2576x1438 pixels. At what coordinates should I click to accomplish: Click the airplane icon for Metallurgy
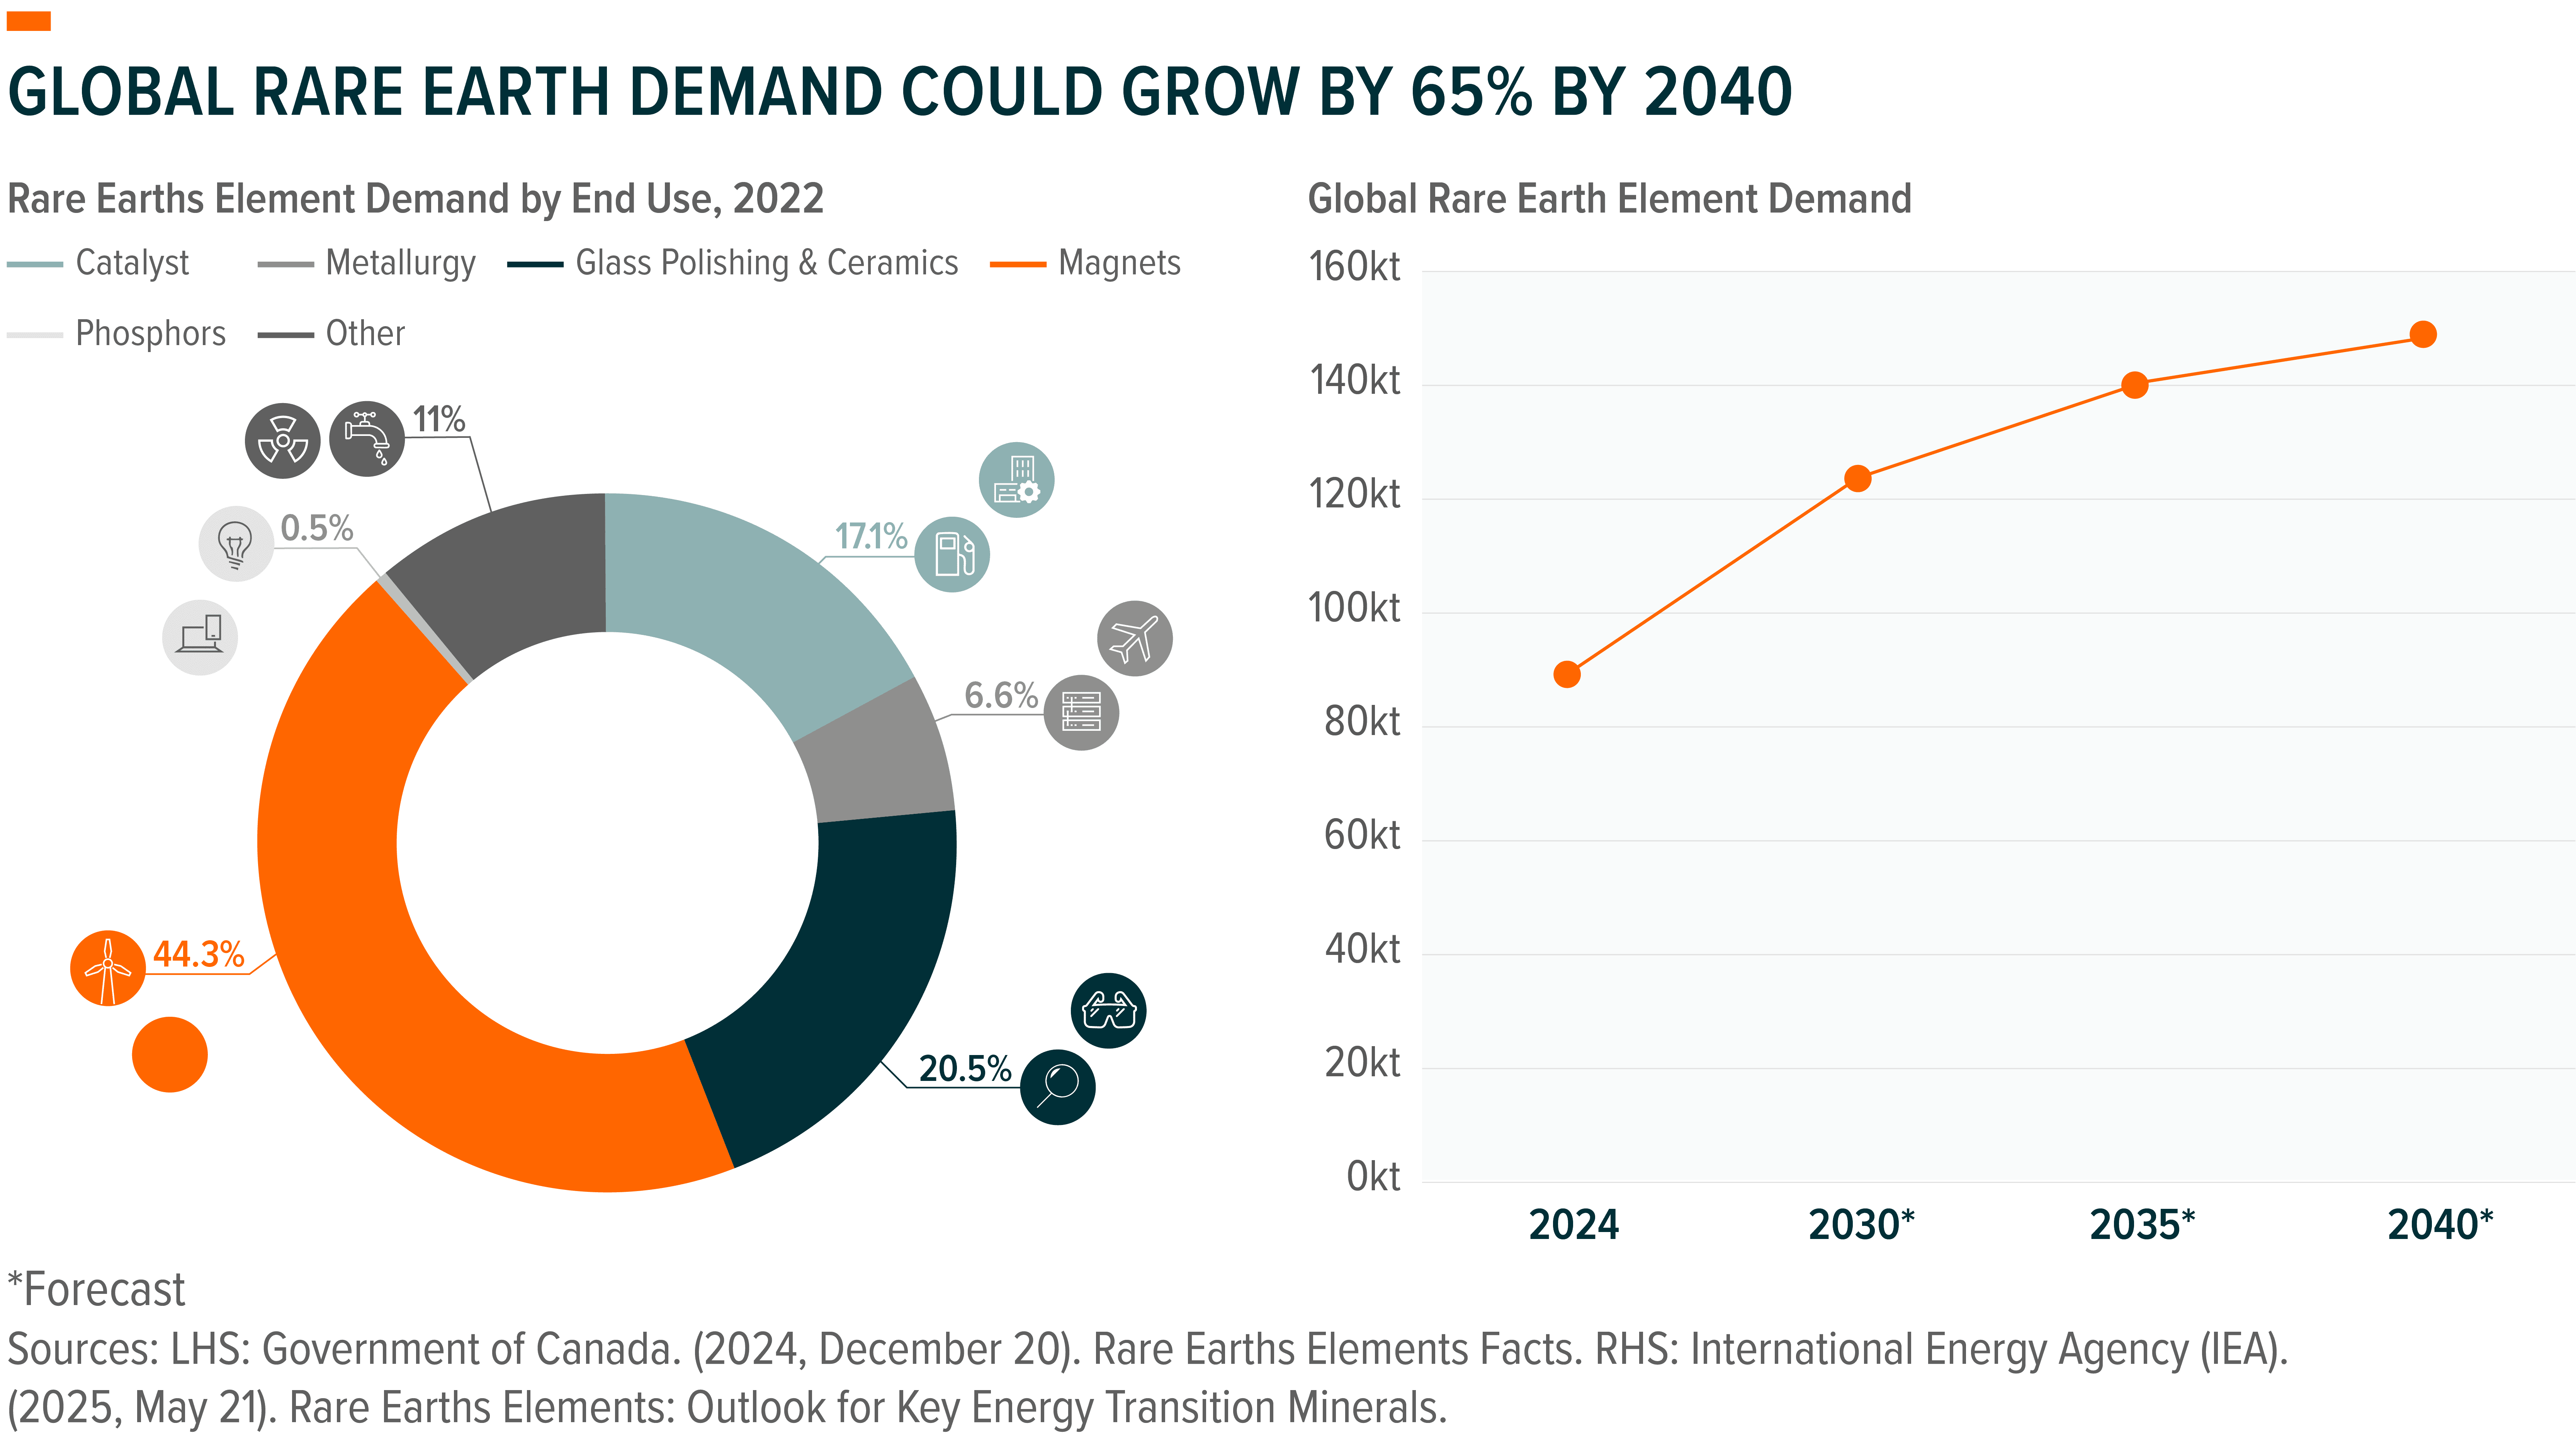click(x=1135, y=639)
